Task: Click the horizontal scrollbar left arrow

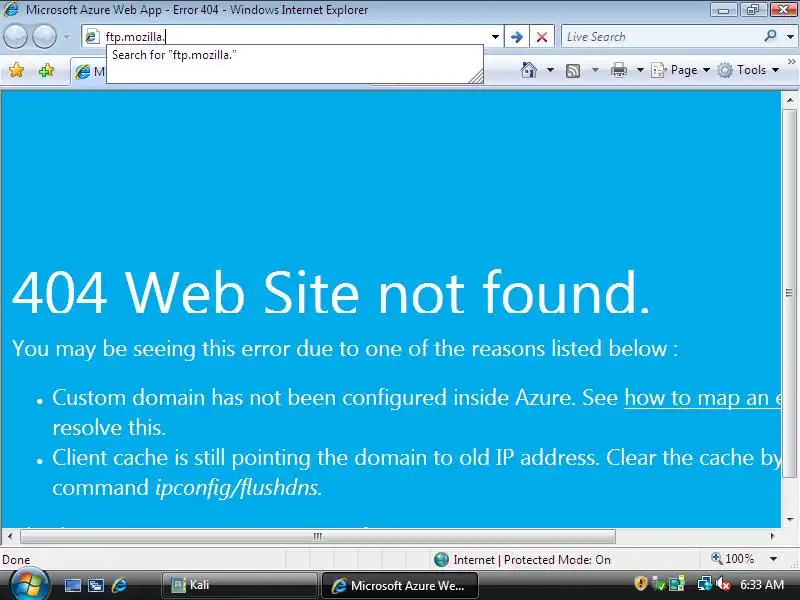Action: pos(9,536)
